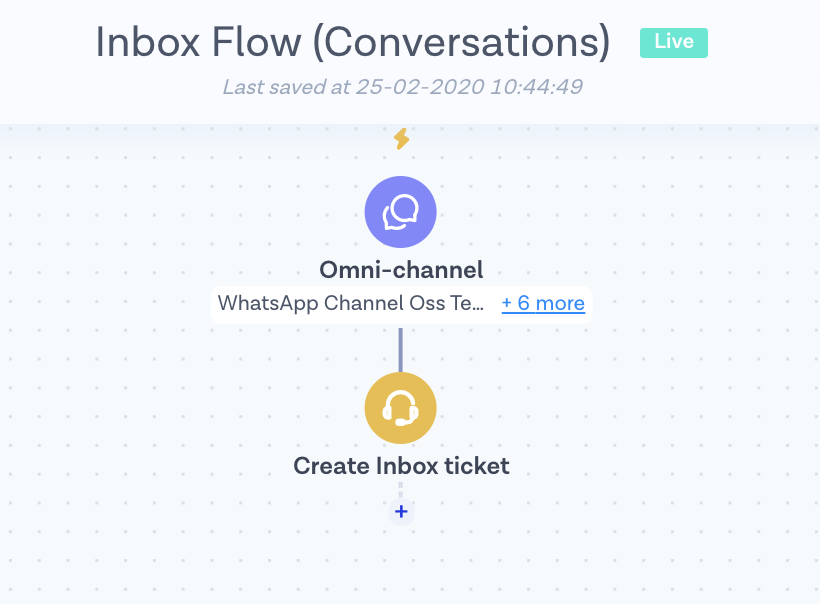Click the solid connector between the two steps

401,346
